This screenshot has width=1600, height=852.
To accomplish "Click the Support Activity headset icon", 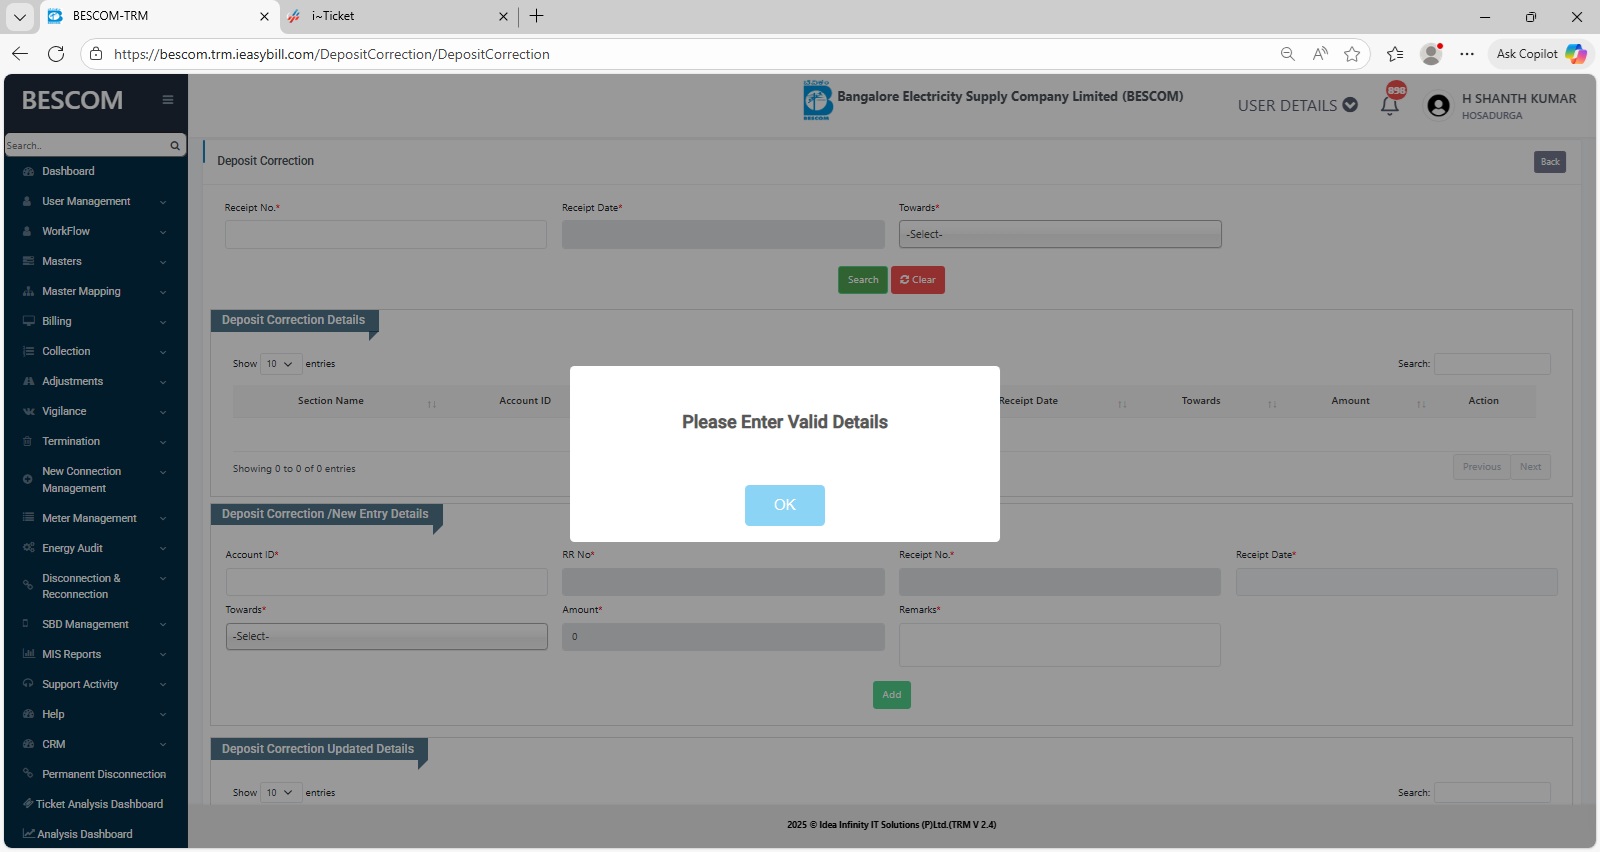I will tap(28, 684).
